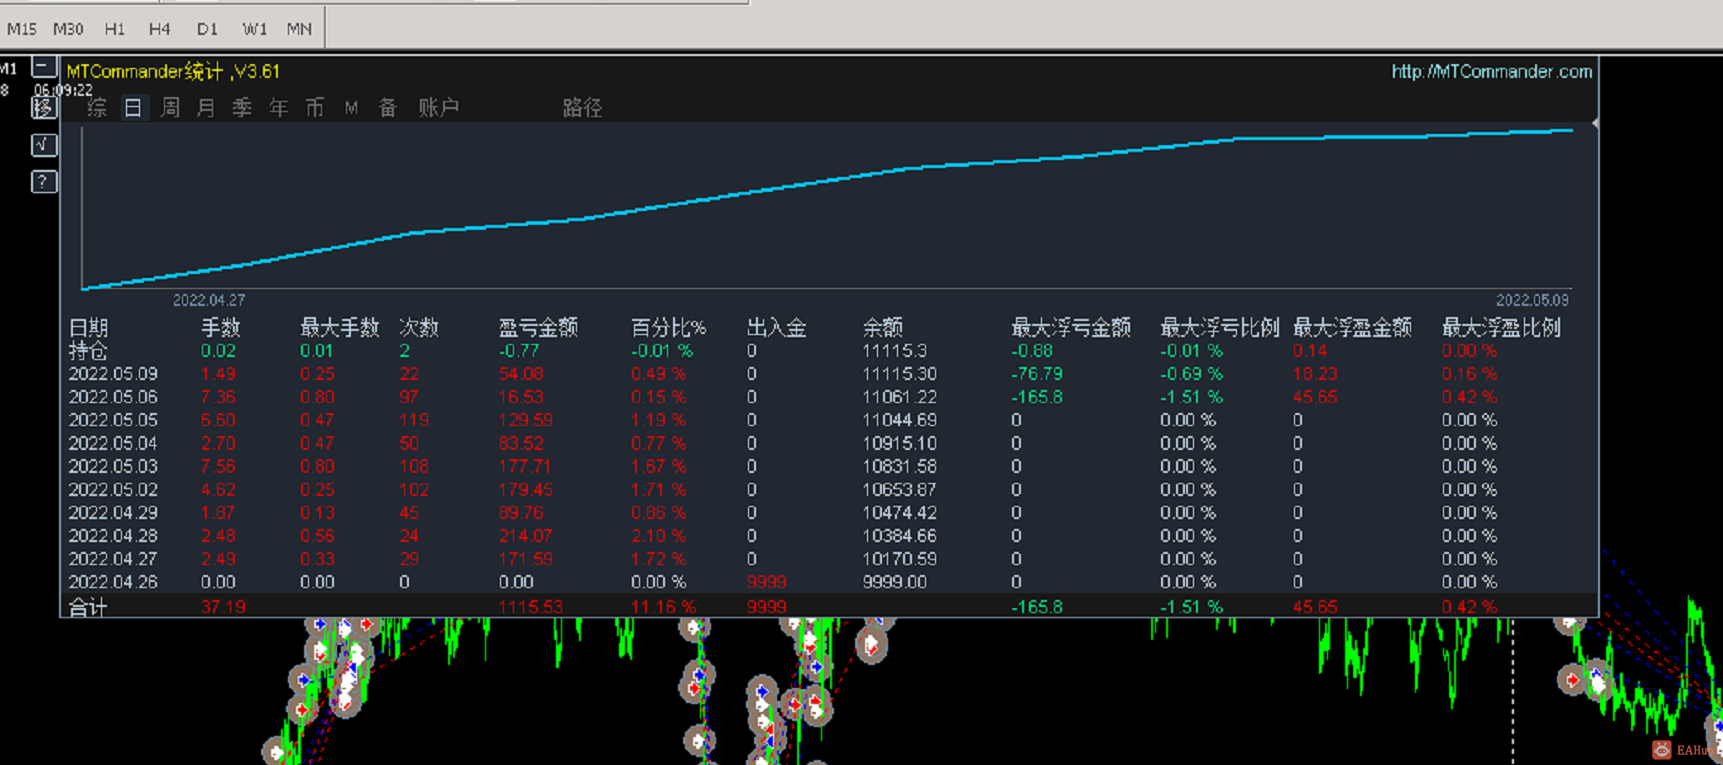This screenshot has width=1723, height=765.
Task: Click balance value 10831.58
Action: coord(900,466)
